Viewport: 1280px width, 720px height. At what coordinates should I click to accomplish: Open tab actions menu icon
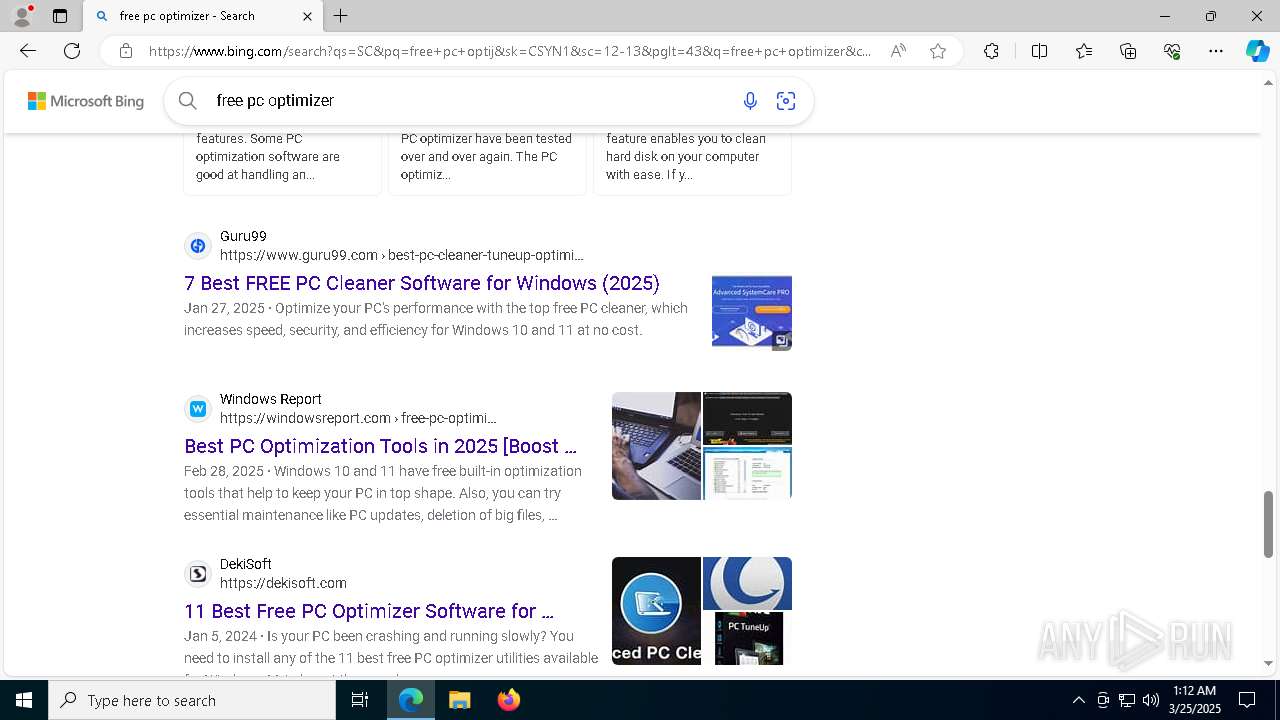[60, 16]
